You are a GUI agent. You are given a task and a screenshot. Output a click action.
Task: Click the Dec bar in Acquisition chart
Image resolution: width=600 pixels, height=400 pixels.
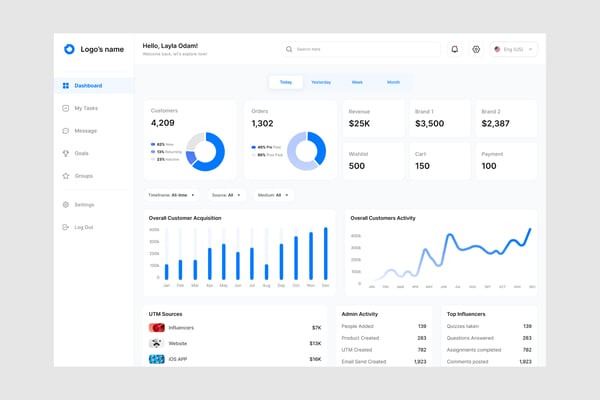coord(326,253)
